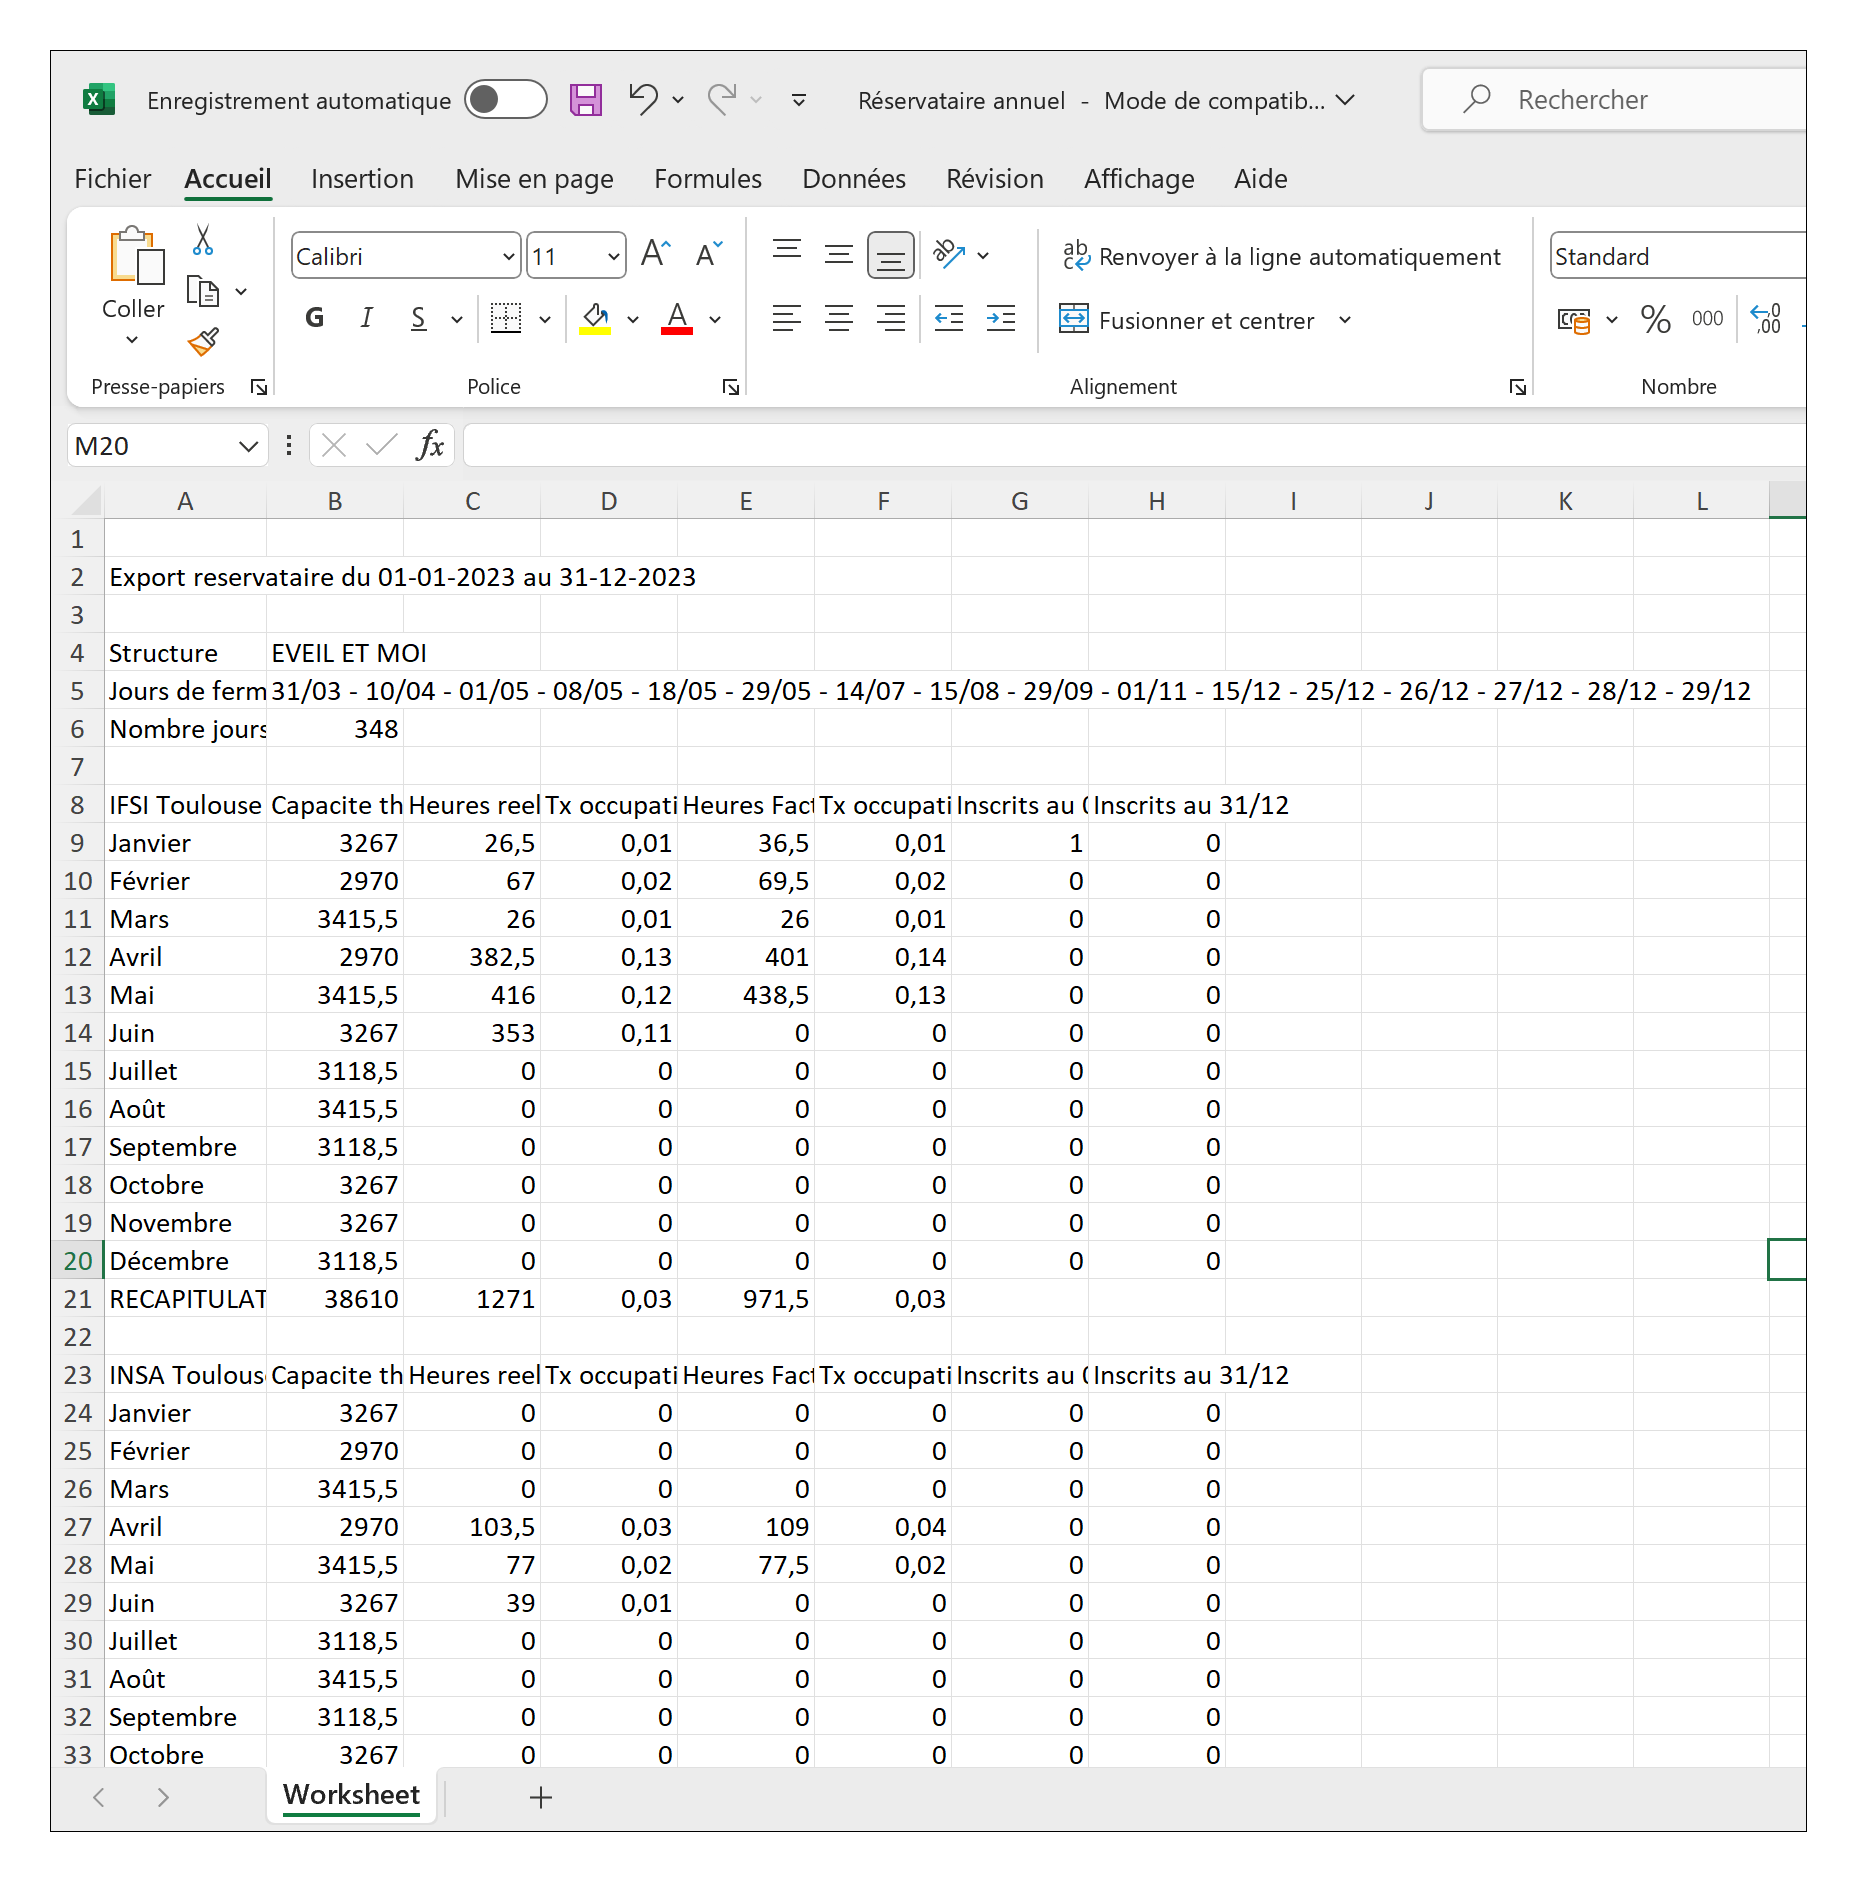This screenshot has height=1882, width=1857.
Task: Select the Worksheet sheet tab
Action: [x=352, y=1795]
